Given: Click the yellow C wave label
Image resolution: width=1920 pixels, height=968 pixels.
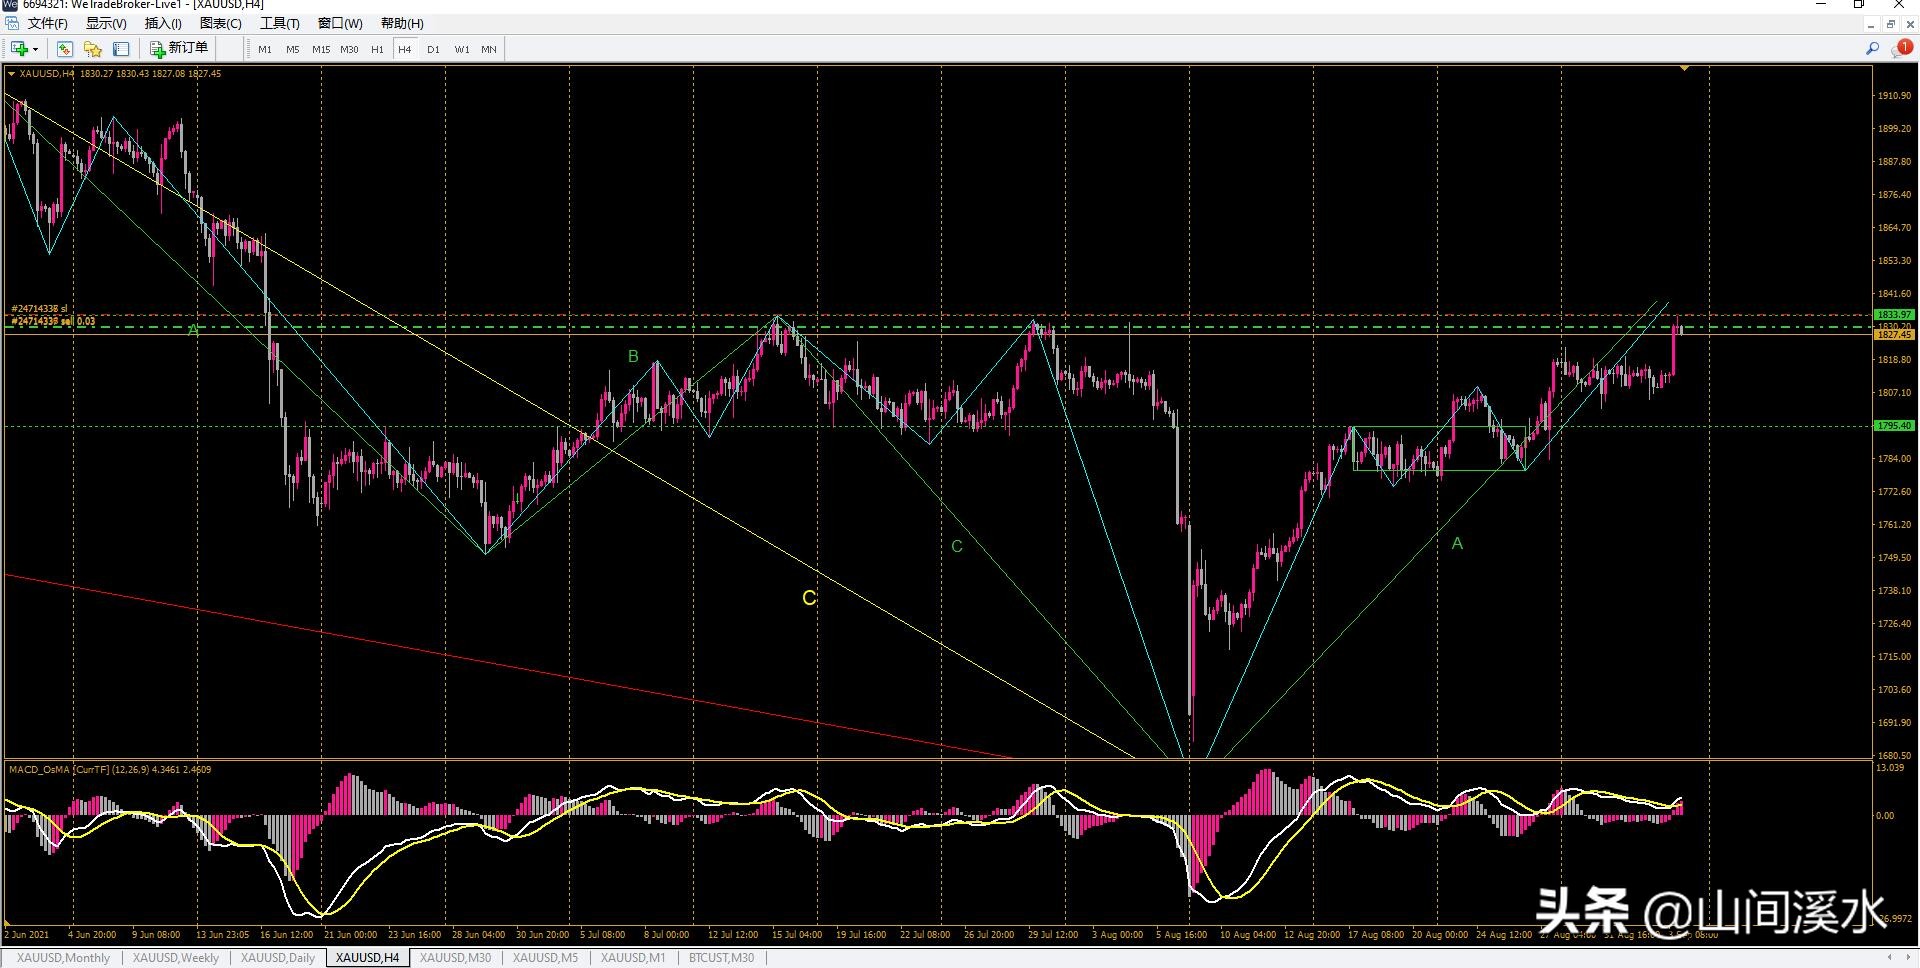Looking at the screenshot, I should click(809, 598).
